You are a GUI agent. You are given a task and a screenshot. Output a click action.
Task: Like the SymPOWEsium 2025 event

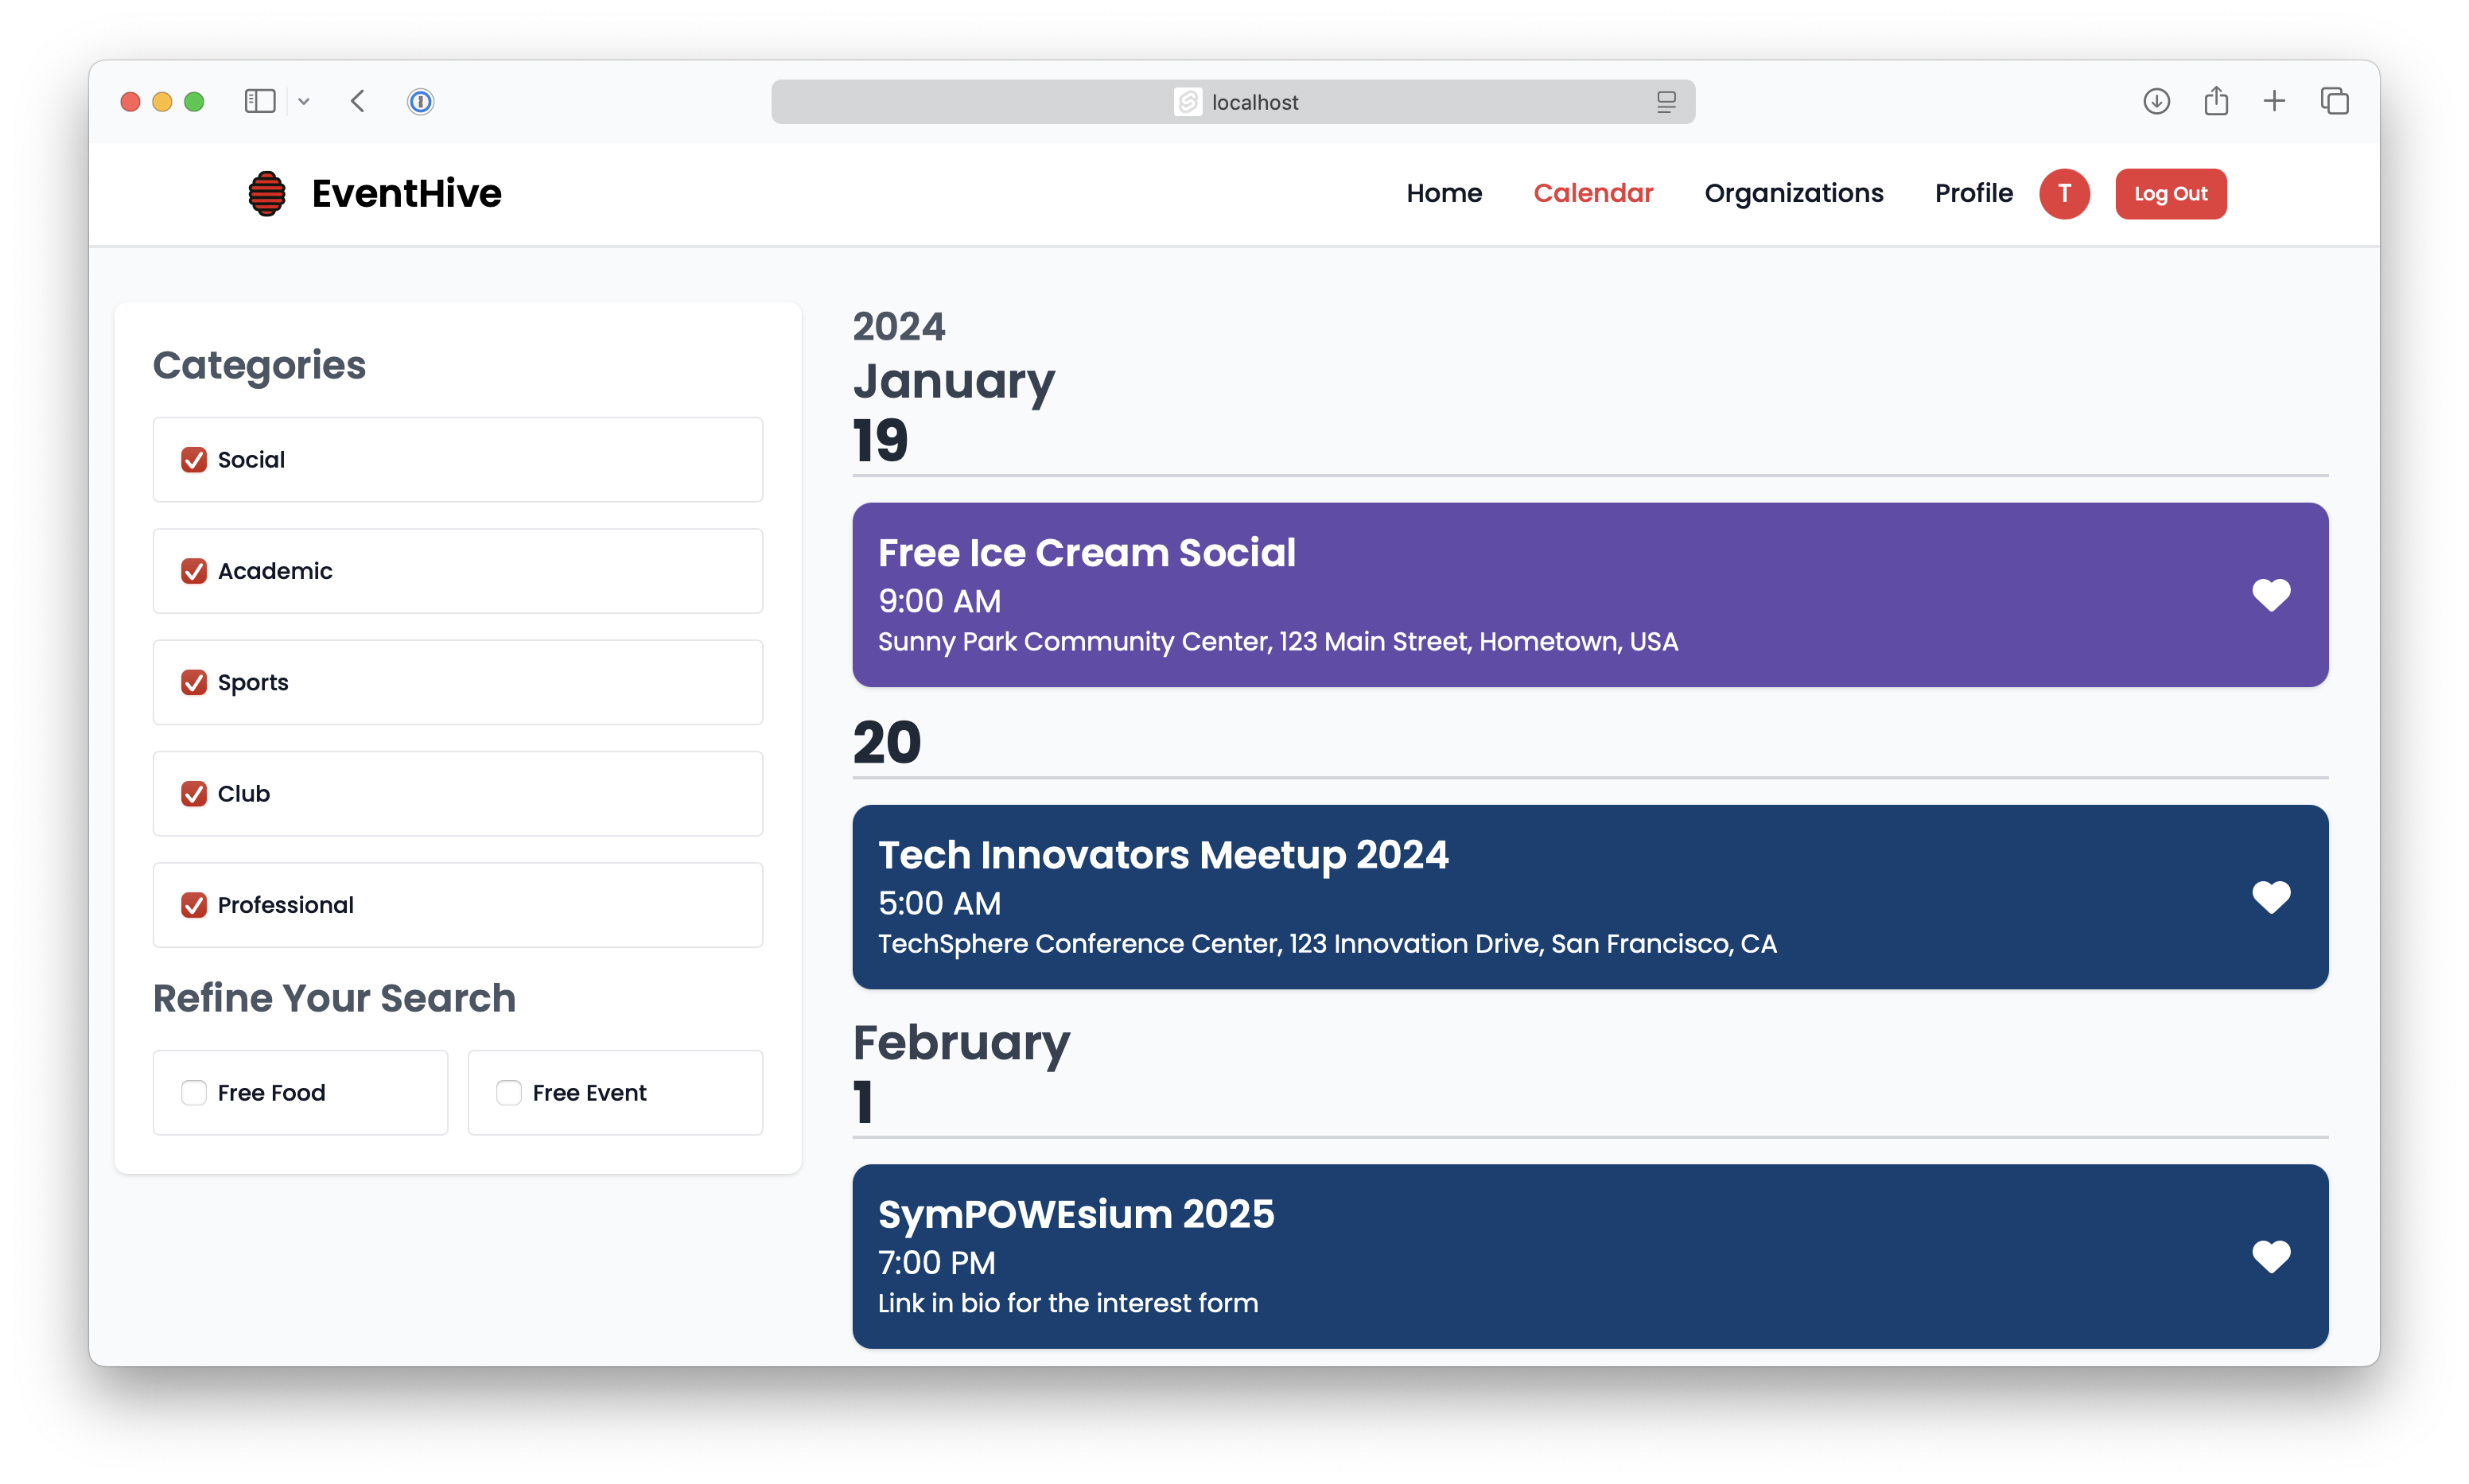click(2270, 1256)
